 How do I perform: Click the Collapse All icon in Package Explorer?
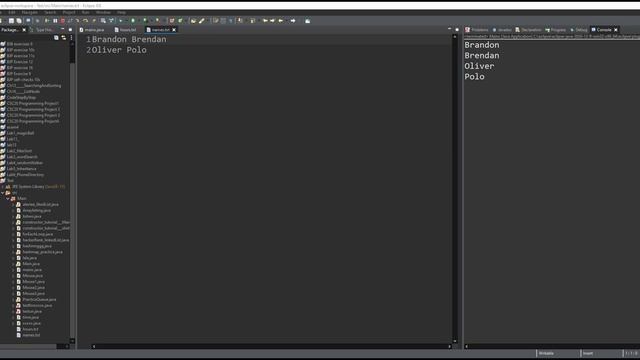click(x=56, y=38)
